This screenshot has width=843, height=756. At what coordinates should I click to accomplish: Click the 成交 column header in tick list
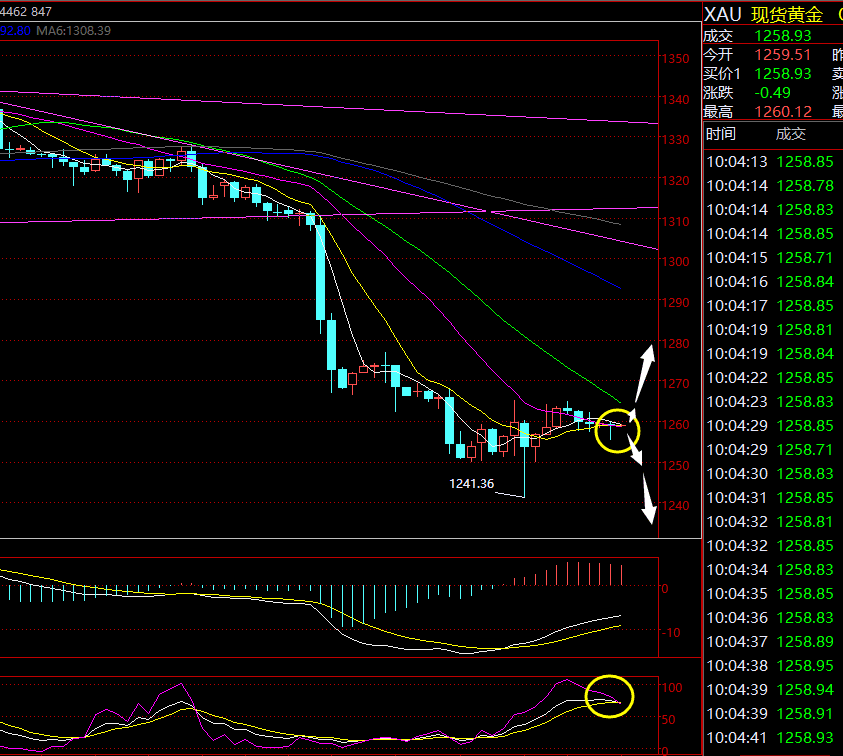click(790, 134)
